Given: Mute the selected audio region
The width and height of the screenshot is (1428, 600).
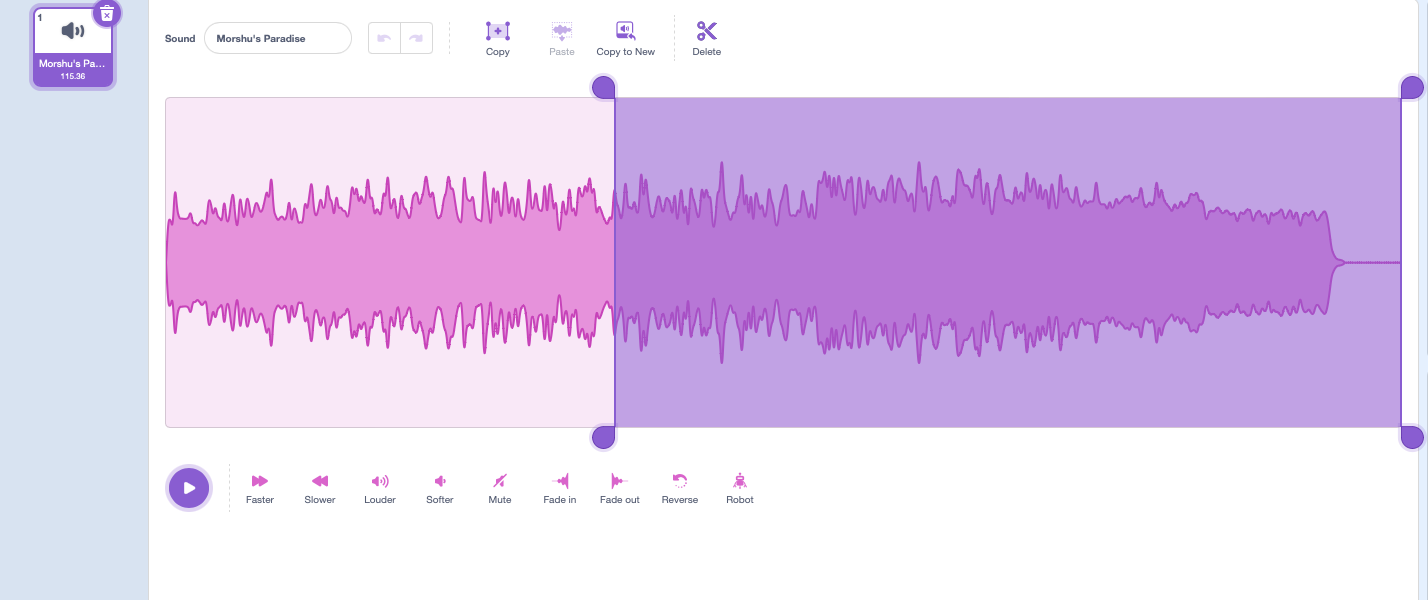Looking at the screenshot, I should [500, 481].
